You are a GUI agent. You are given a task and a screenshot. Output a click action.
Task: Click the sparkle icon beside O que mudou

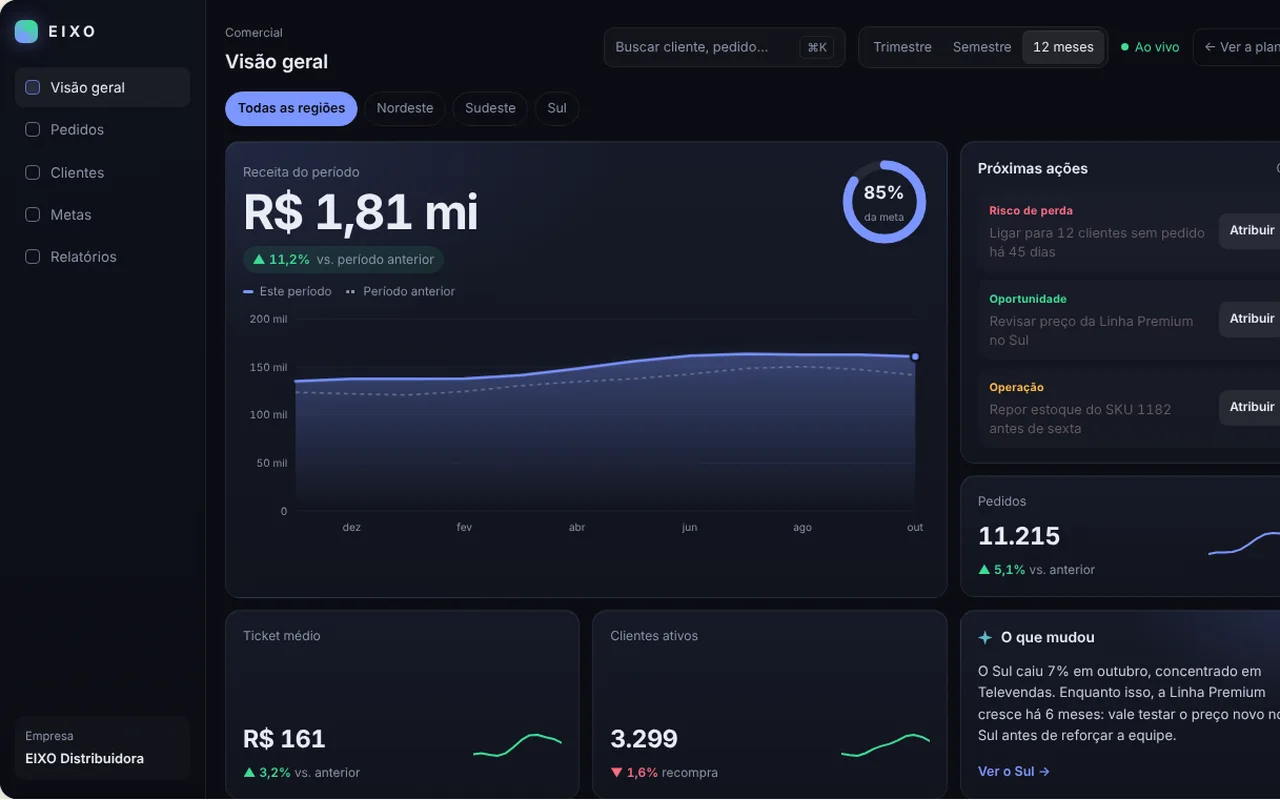[x=985, y=637]
